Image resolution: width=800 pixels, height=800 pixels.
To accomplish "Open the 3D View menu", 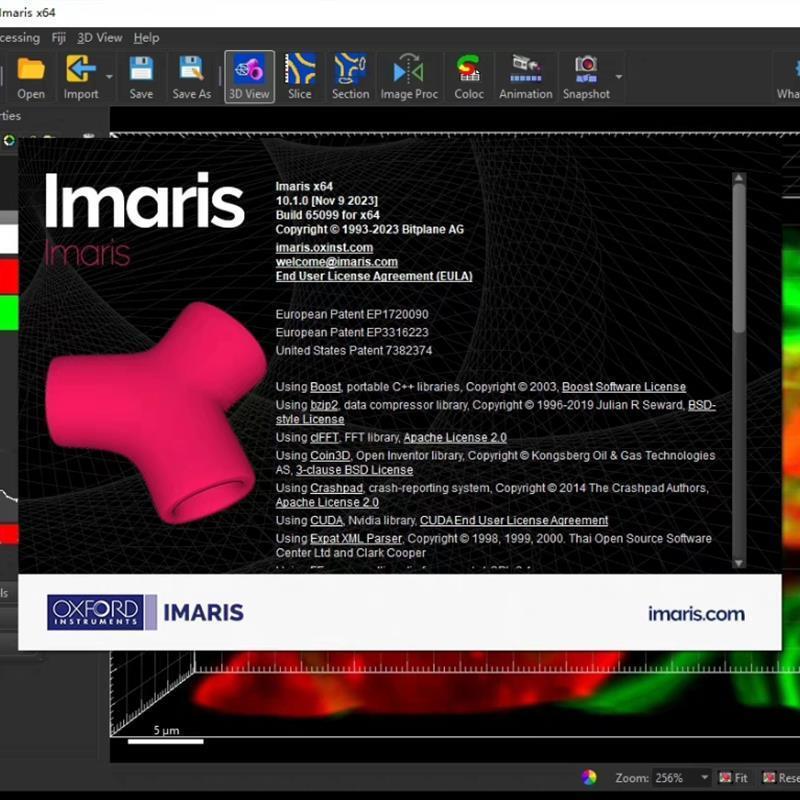I will (x=99, y=38).
